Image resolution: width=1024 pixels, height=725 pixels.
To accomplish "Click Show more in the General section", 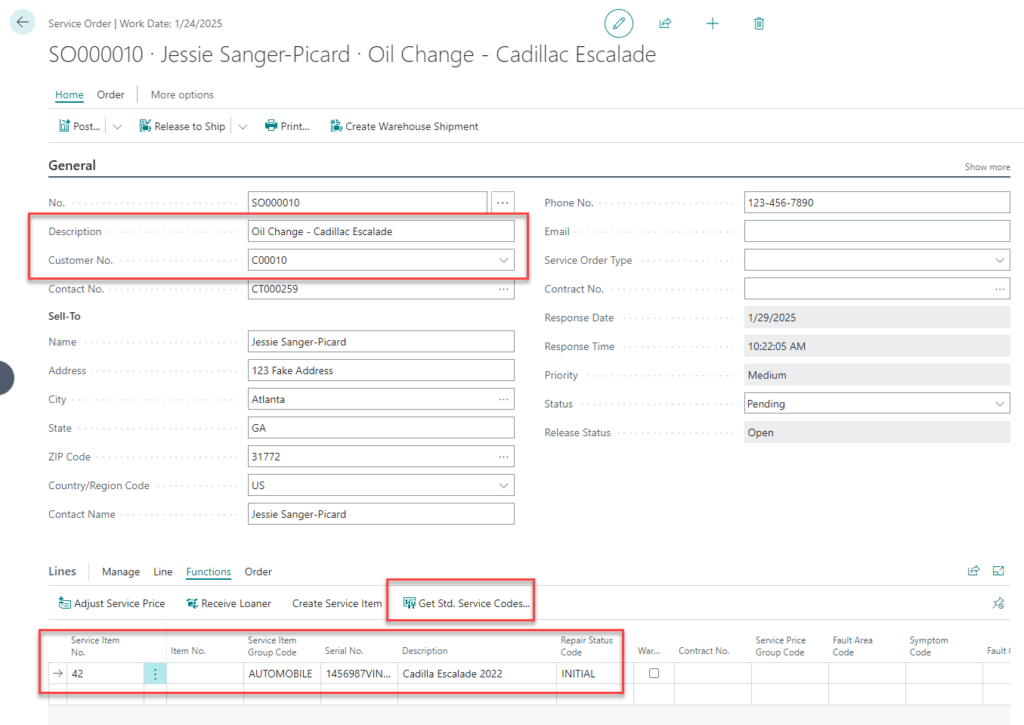I will [x=988, y=166].
